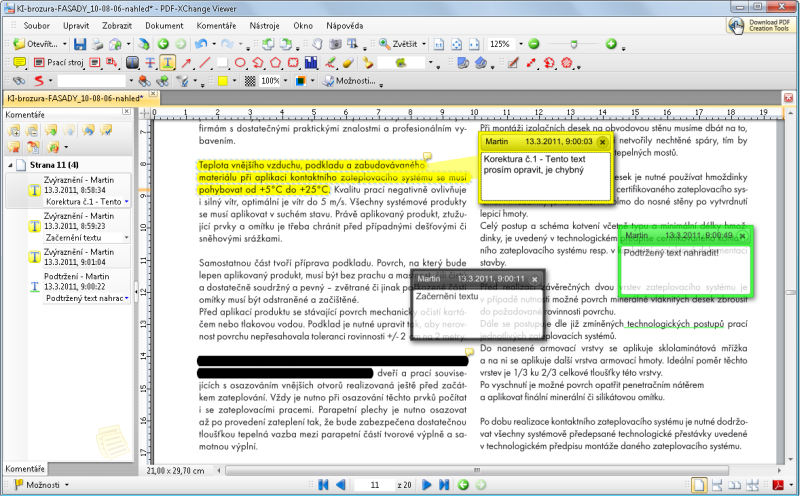Print the document using the printer icon
The width and height of the screenshot is (800, 496).
(x=97, y=44)
